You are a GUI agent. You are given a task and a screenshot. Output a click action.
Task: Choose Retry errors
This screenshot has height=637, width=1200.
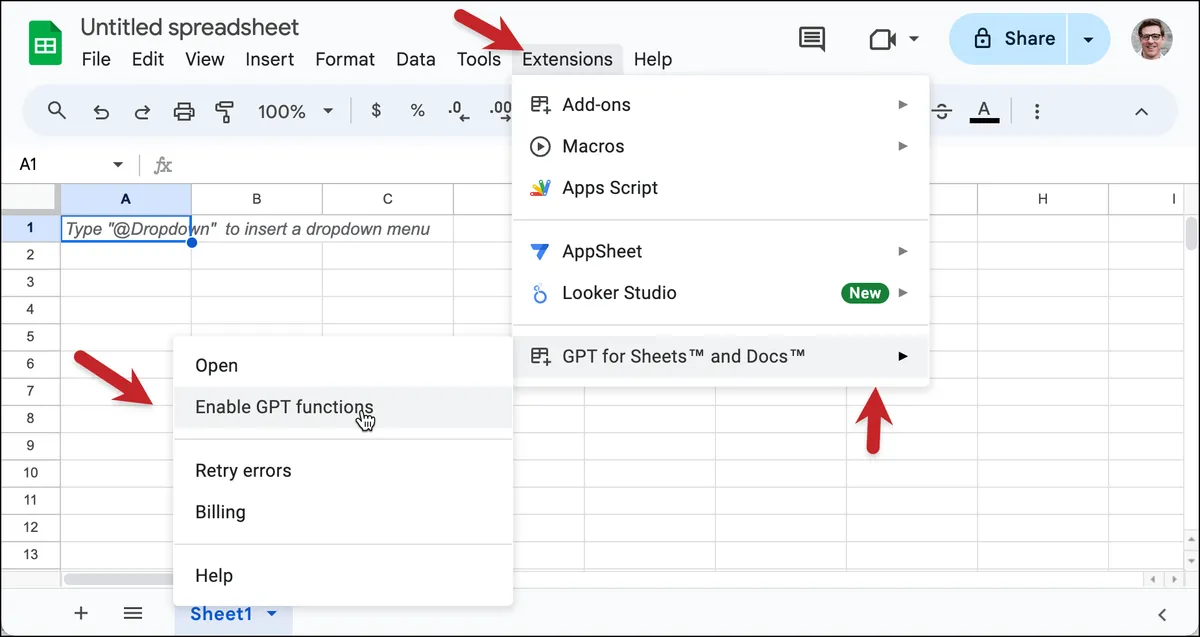point(343,470)
